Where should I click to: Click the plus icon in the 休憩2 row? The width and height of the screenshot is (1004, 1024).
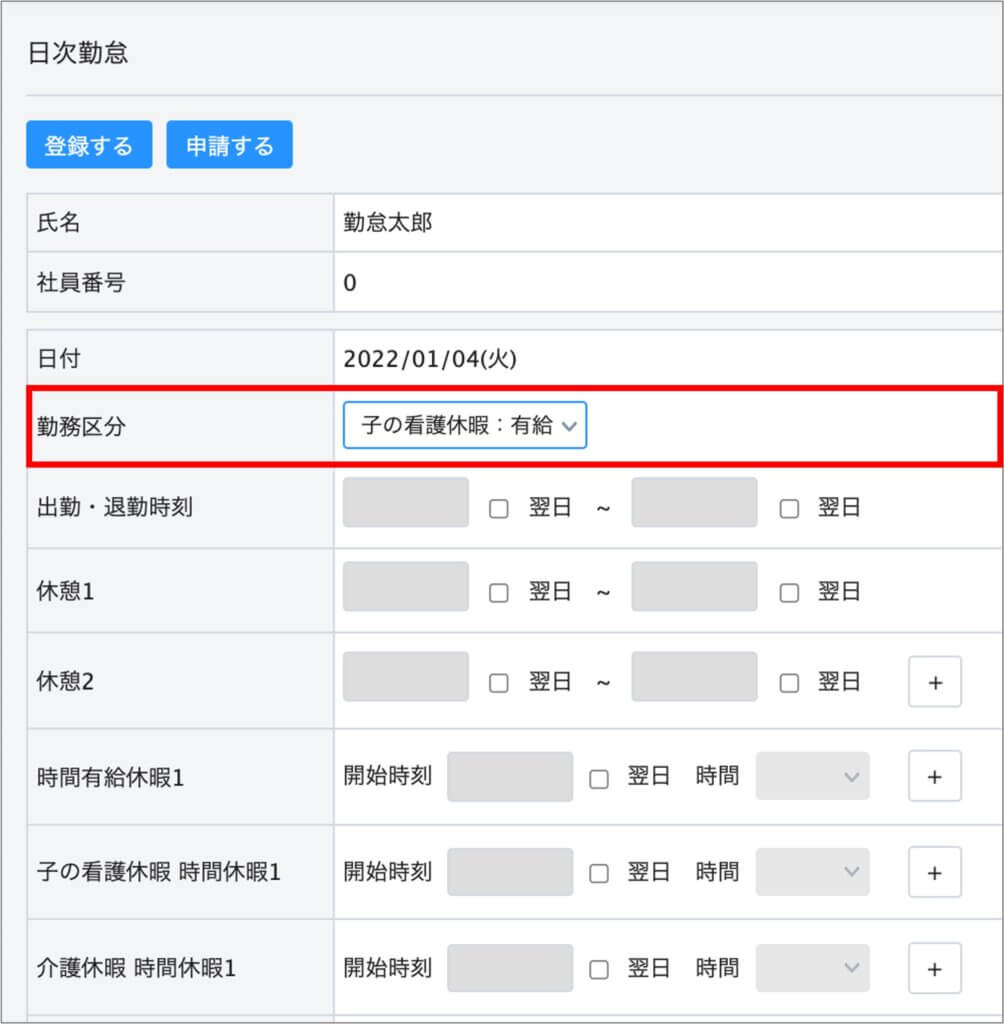click(934, 682)
